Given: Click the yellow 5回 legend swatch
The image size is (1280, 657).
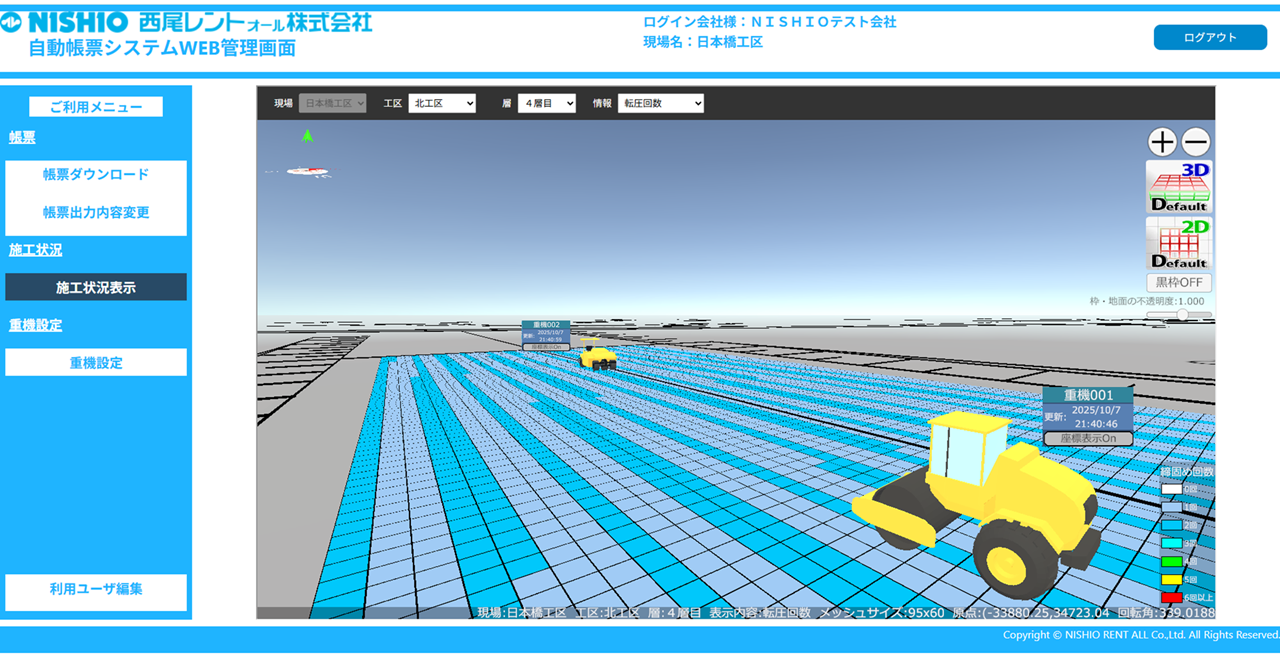Looking at the screenshot, I should coord(1171,579).
